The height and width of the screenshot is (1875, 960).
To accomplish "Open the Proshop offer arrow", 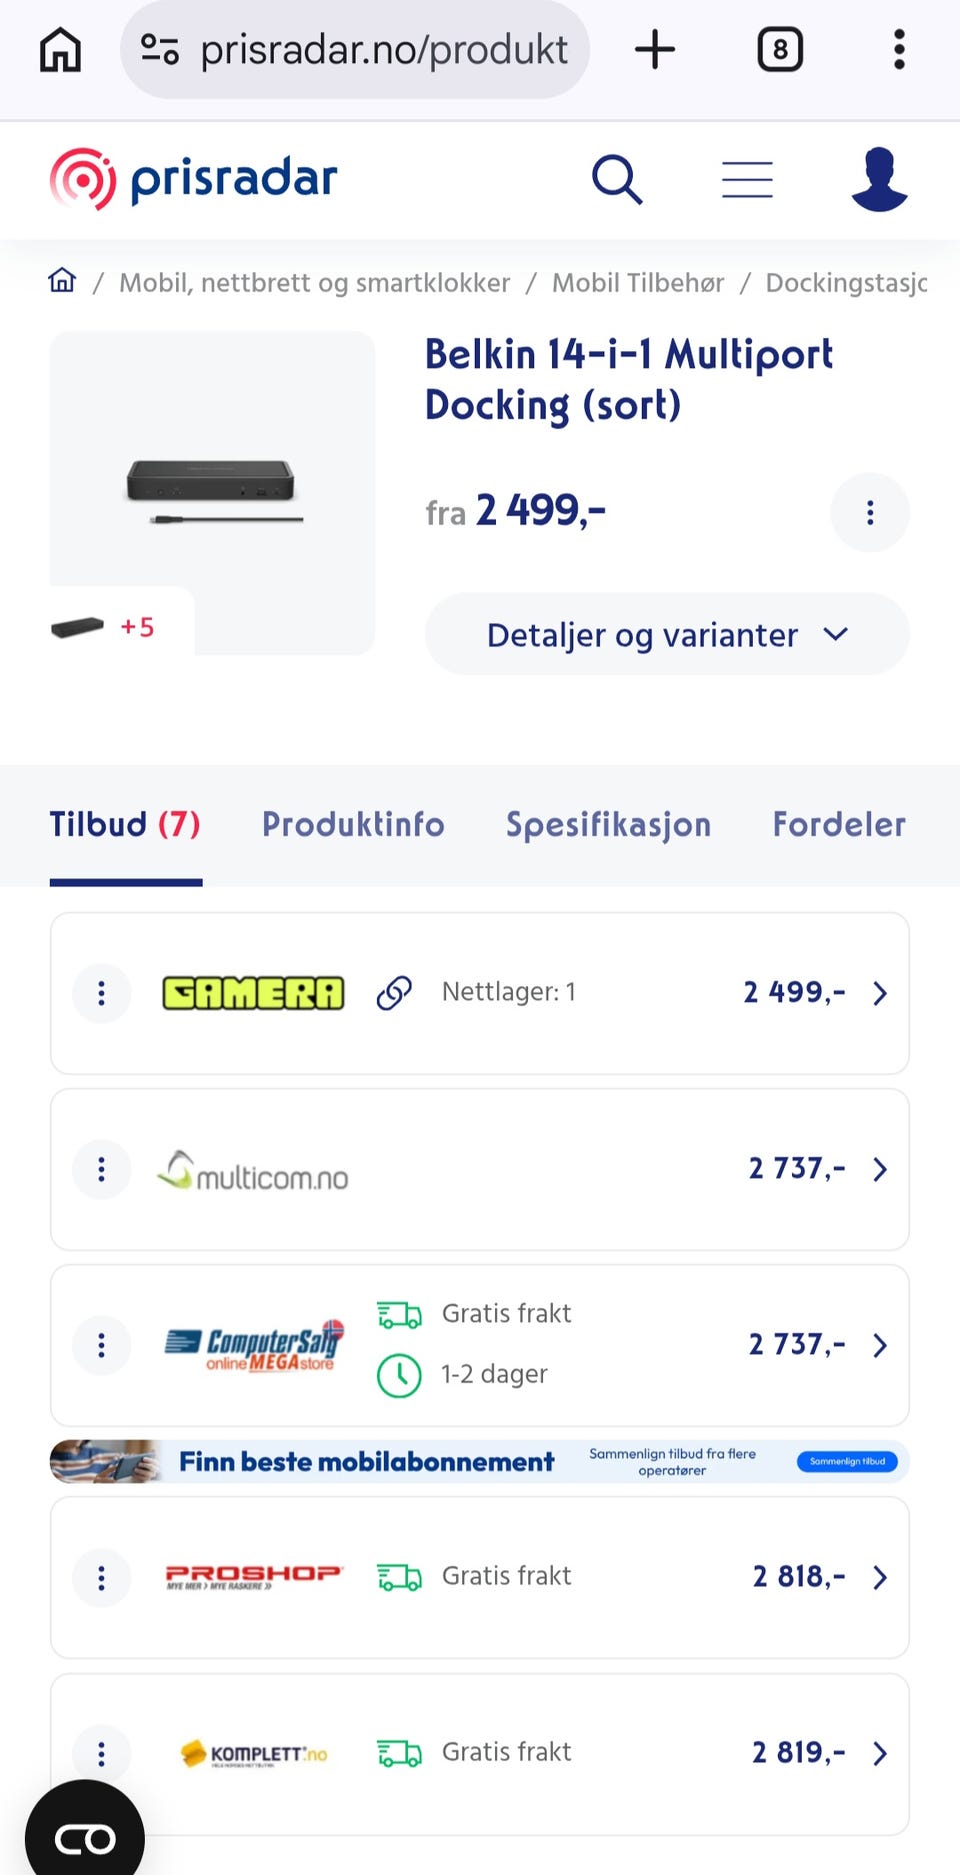I will 880,1577.
